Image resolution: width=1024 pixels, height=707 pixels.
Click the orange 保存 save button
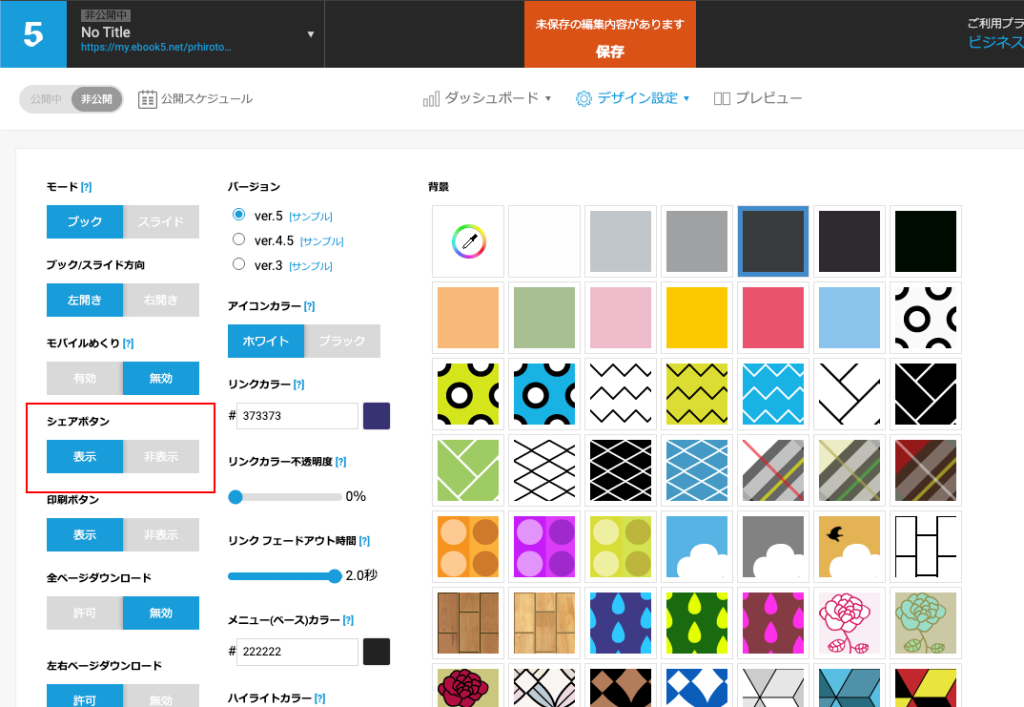609,35
